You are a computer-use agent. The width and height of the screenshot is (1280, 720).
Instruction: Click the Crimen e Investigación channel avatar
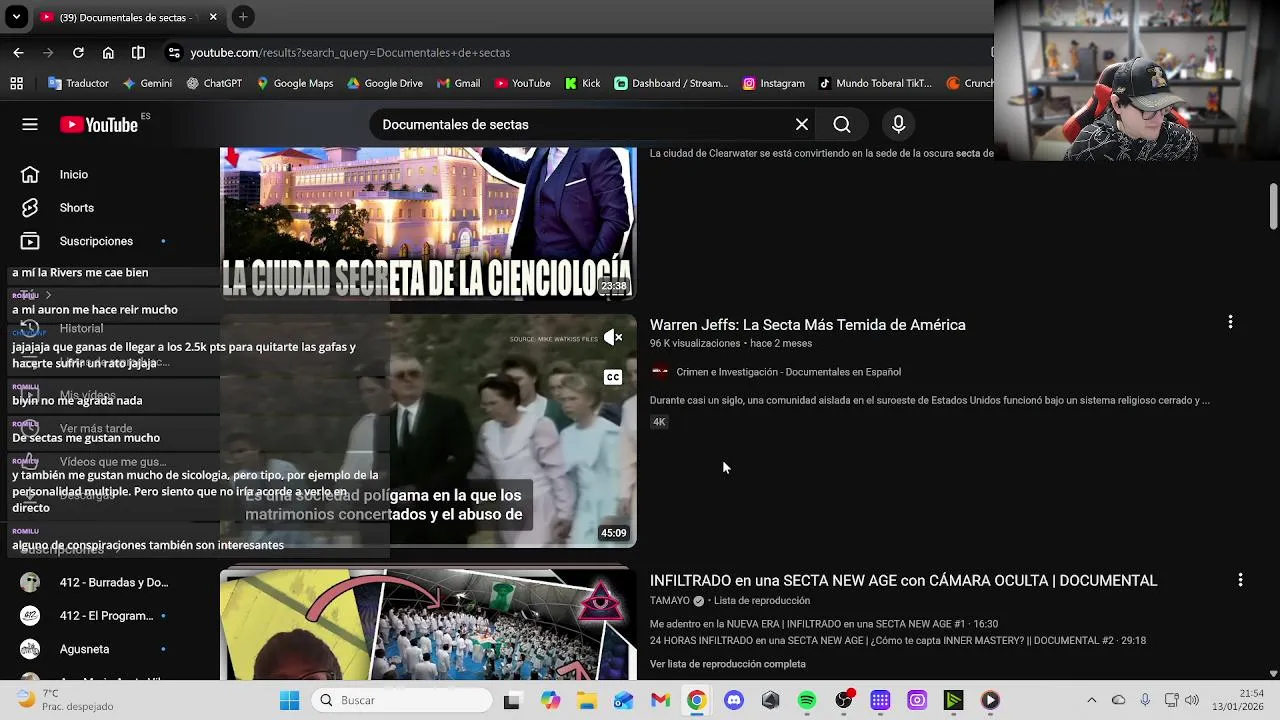tap(660, 372)
